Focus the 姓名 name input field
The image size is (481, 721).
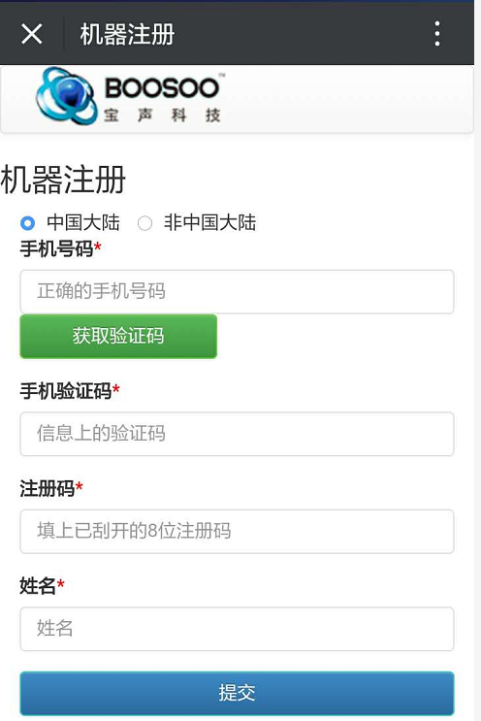[237, 629]
